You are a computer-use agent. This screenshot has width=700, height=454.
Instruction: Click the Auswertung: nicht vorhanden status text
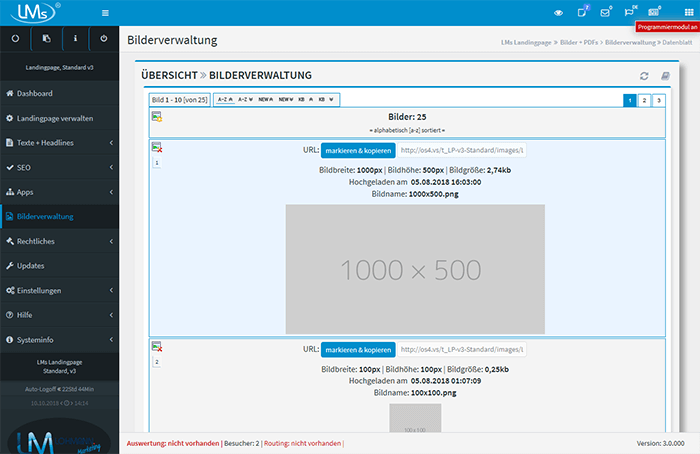coord(173,443)
